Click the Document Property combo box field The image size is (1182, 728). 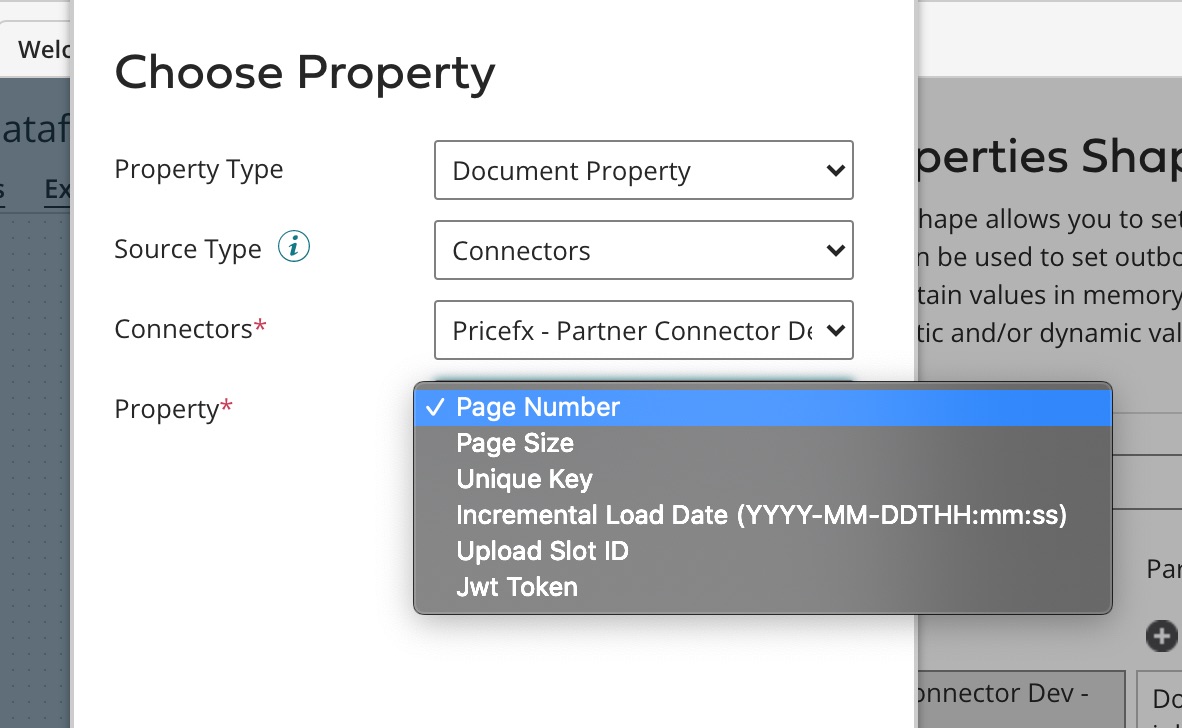(643, 170)
